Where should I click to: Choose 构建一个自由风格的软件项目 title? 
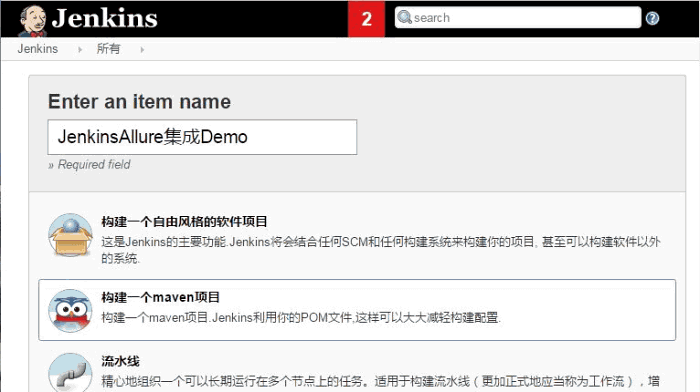pyautogui.click(x=184, y=221)
